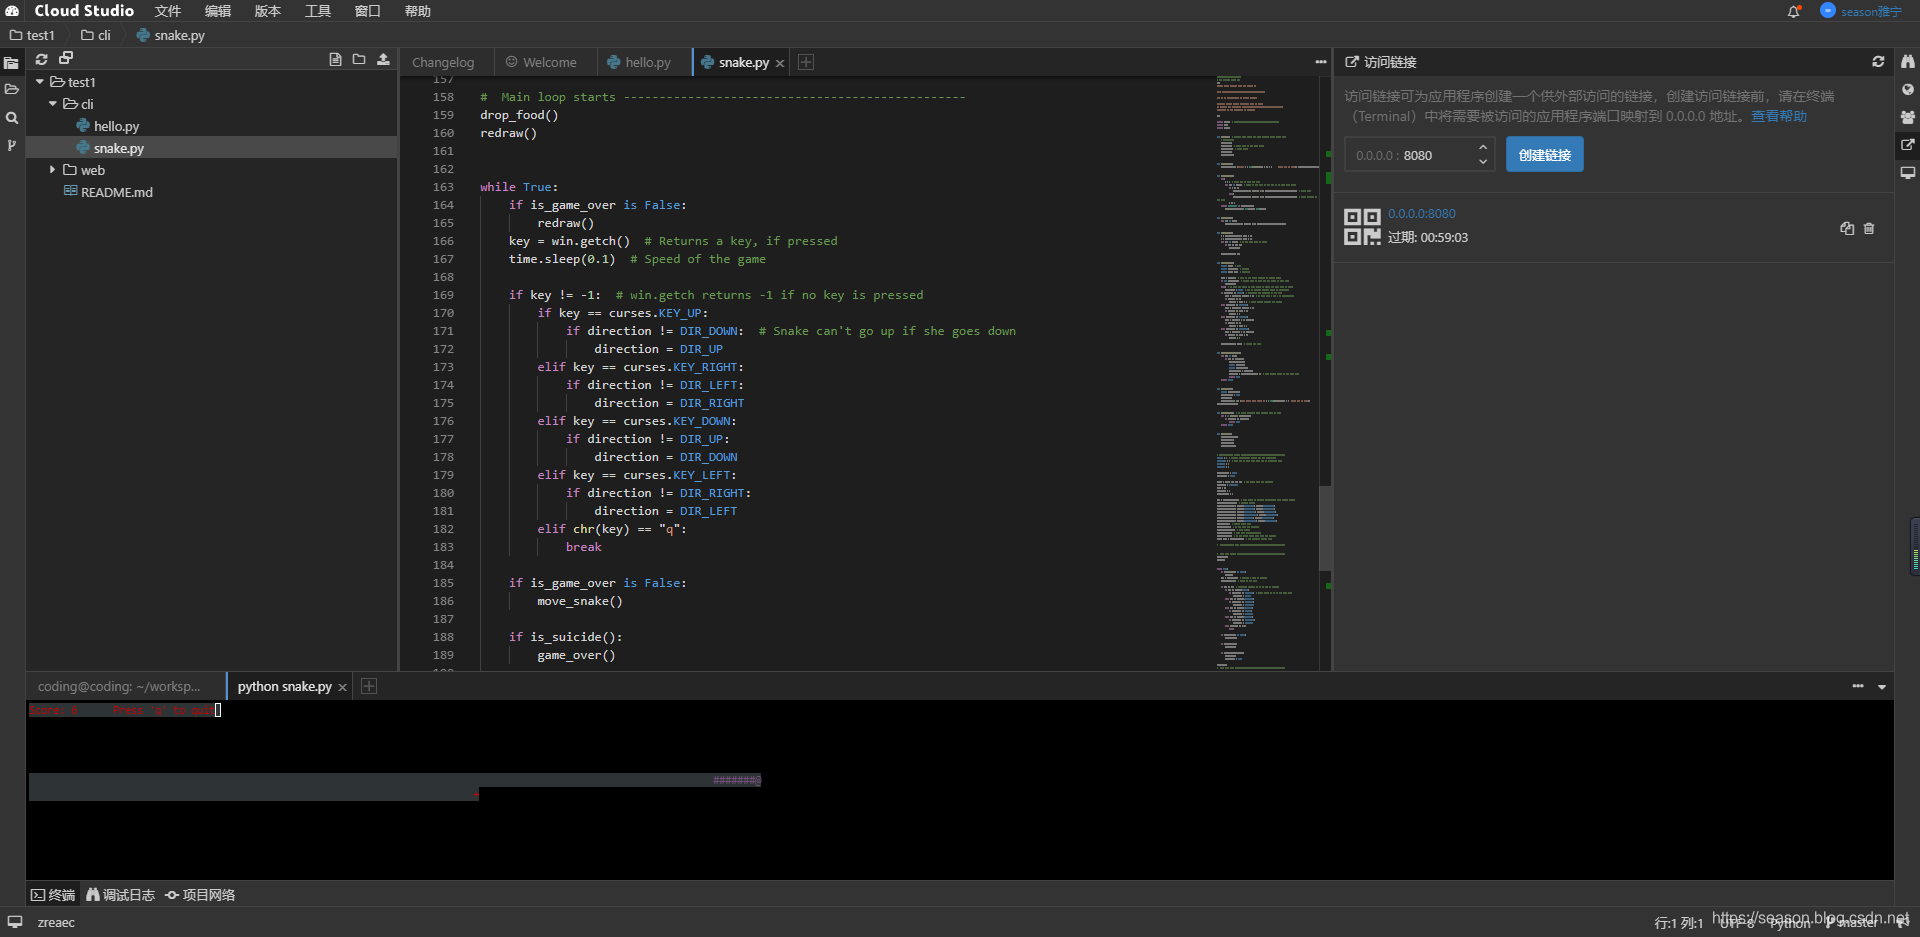Viewport: 1920px width, 937px height.
Task: Click the snake.py breadcrumb
Action: point(171,35)
